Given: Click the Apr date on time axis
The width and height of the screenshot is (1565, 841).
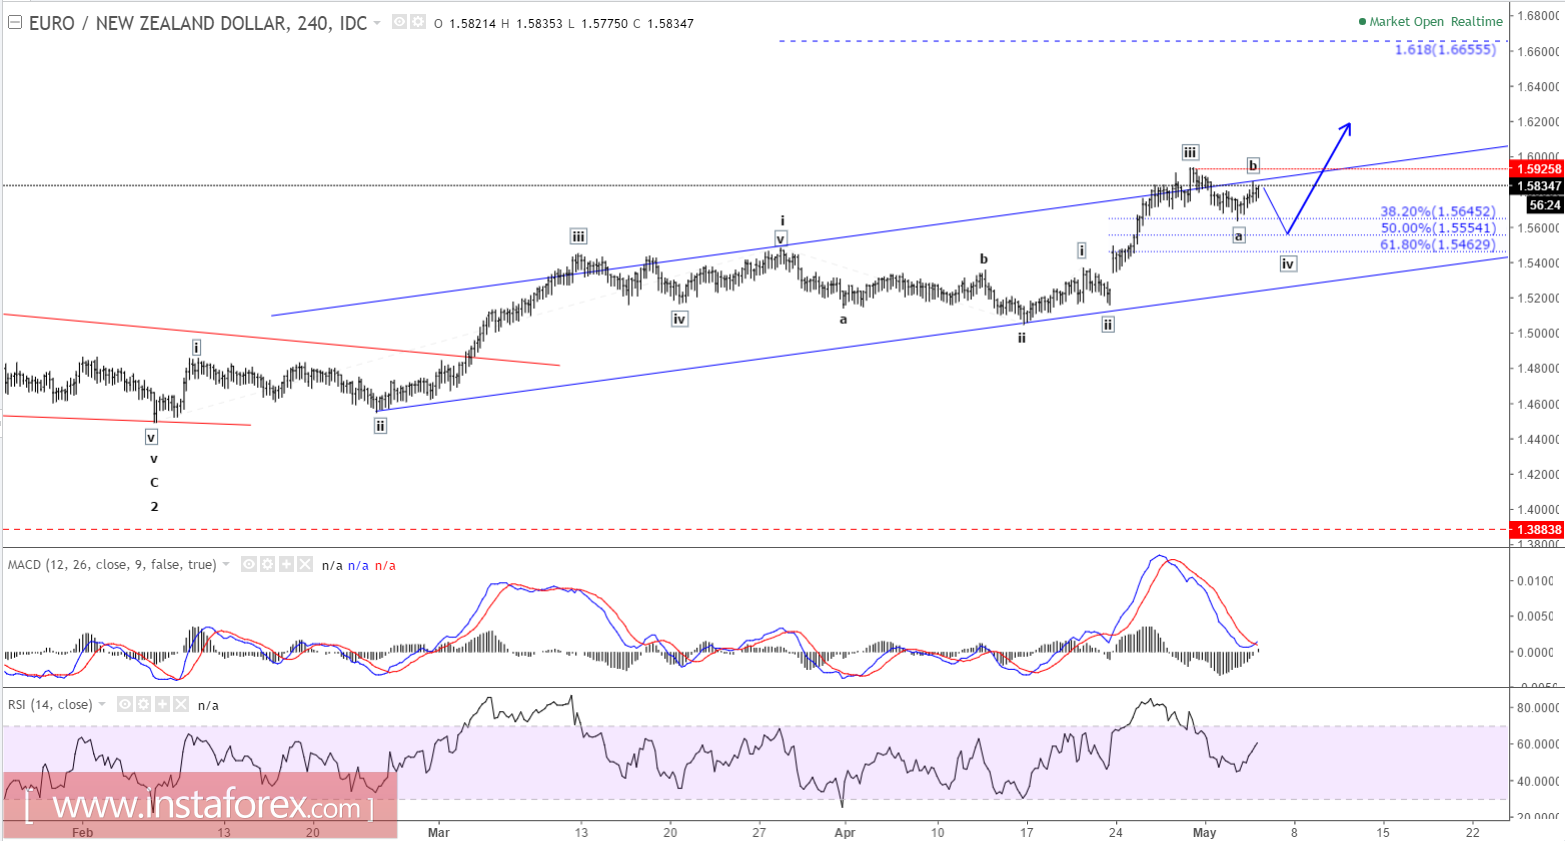Looking at the screenshot, I should coord(845,832).
